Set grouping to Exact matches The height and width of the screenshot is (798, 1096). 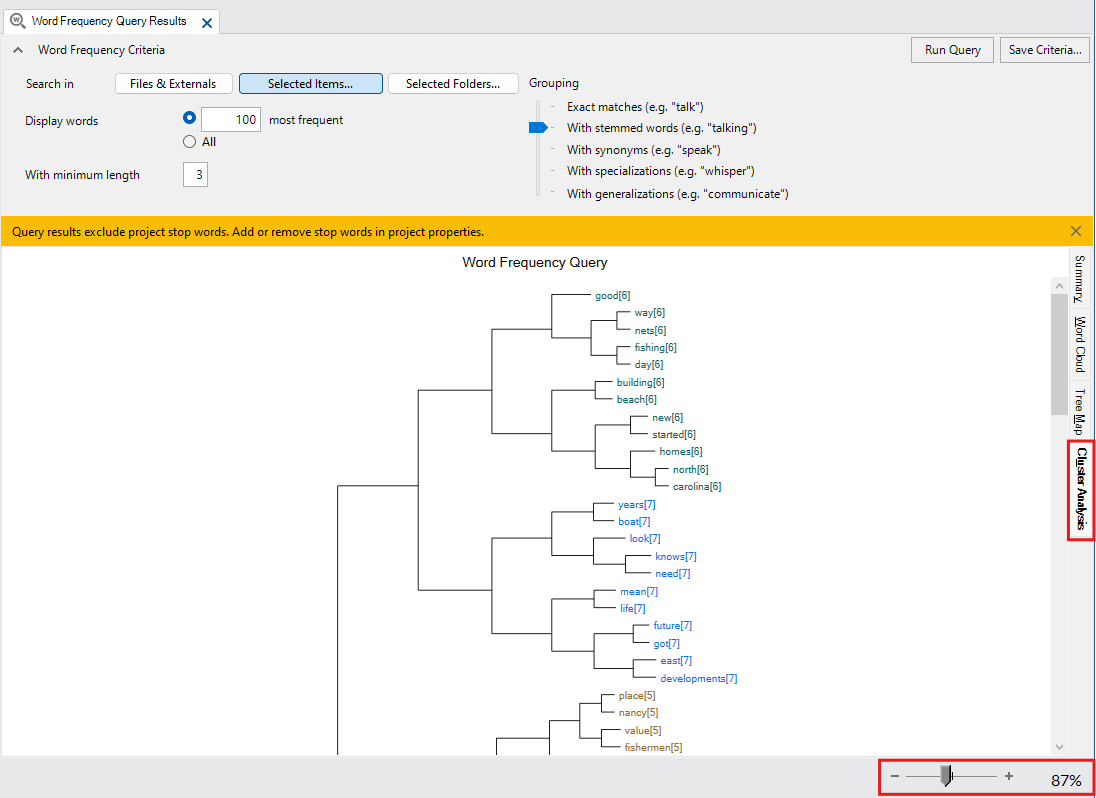click(635, 107)
